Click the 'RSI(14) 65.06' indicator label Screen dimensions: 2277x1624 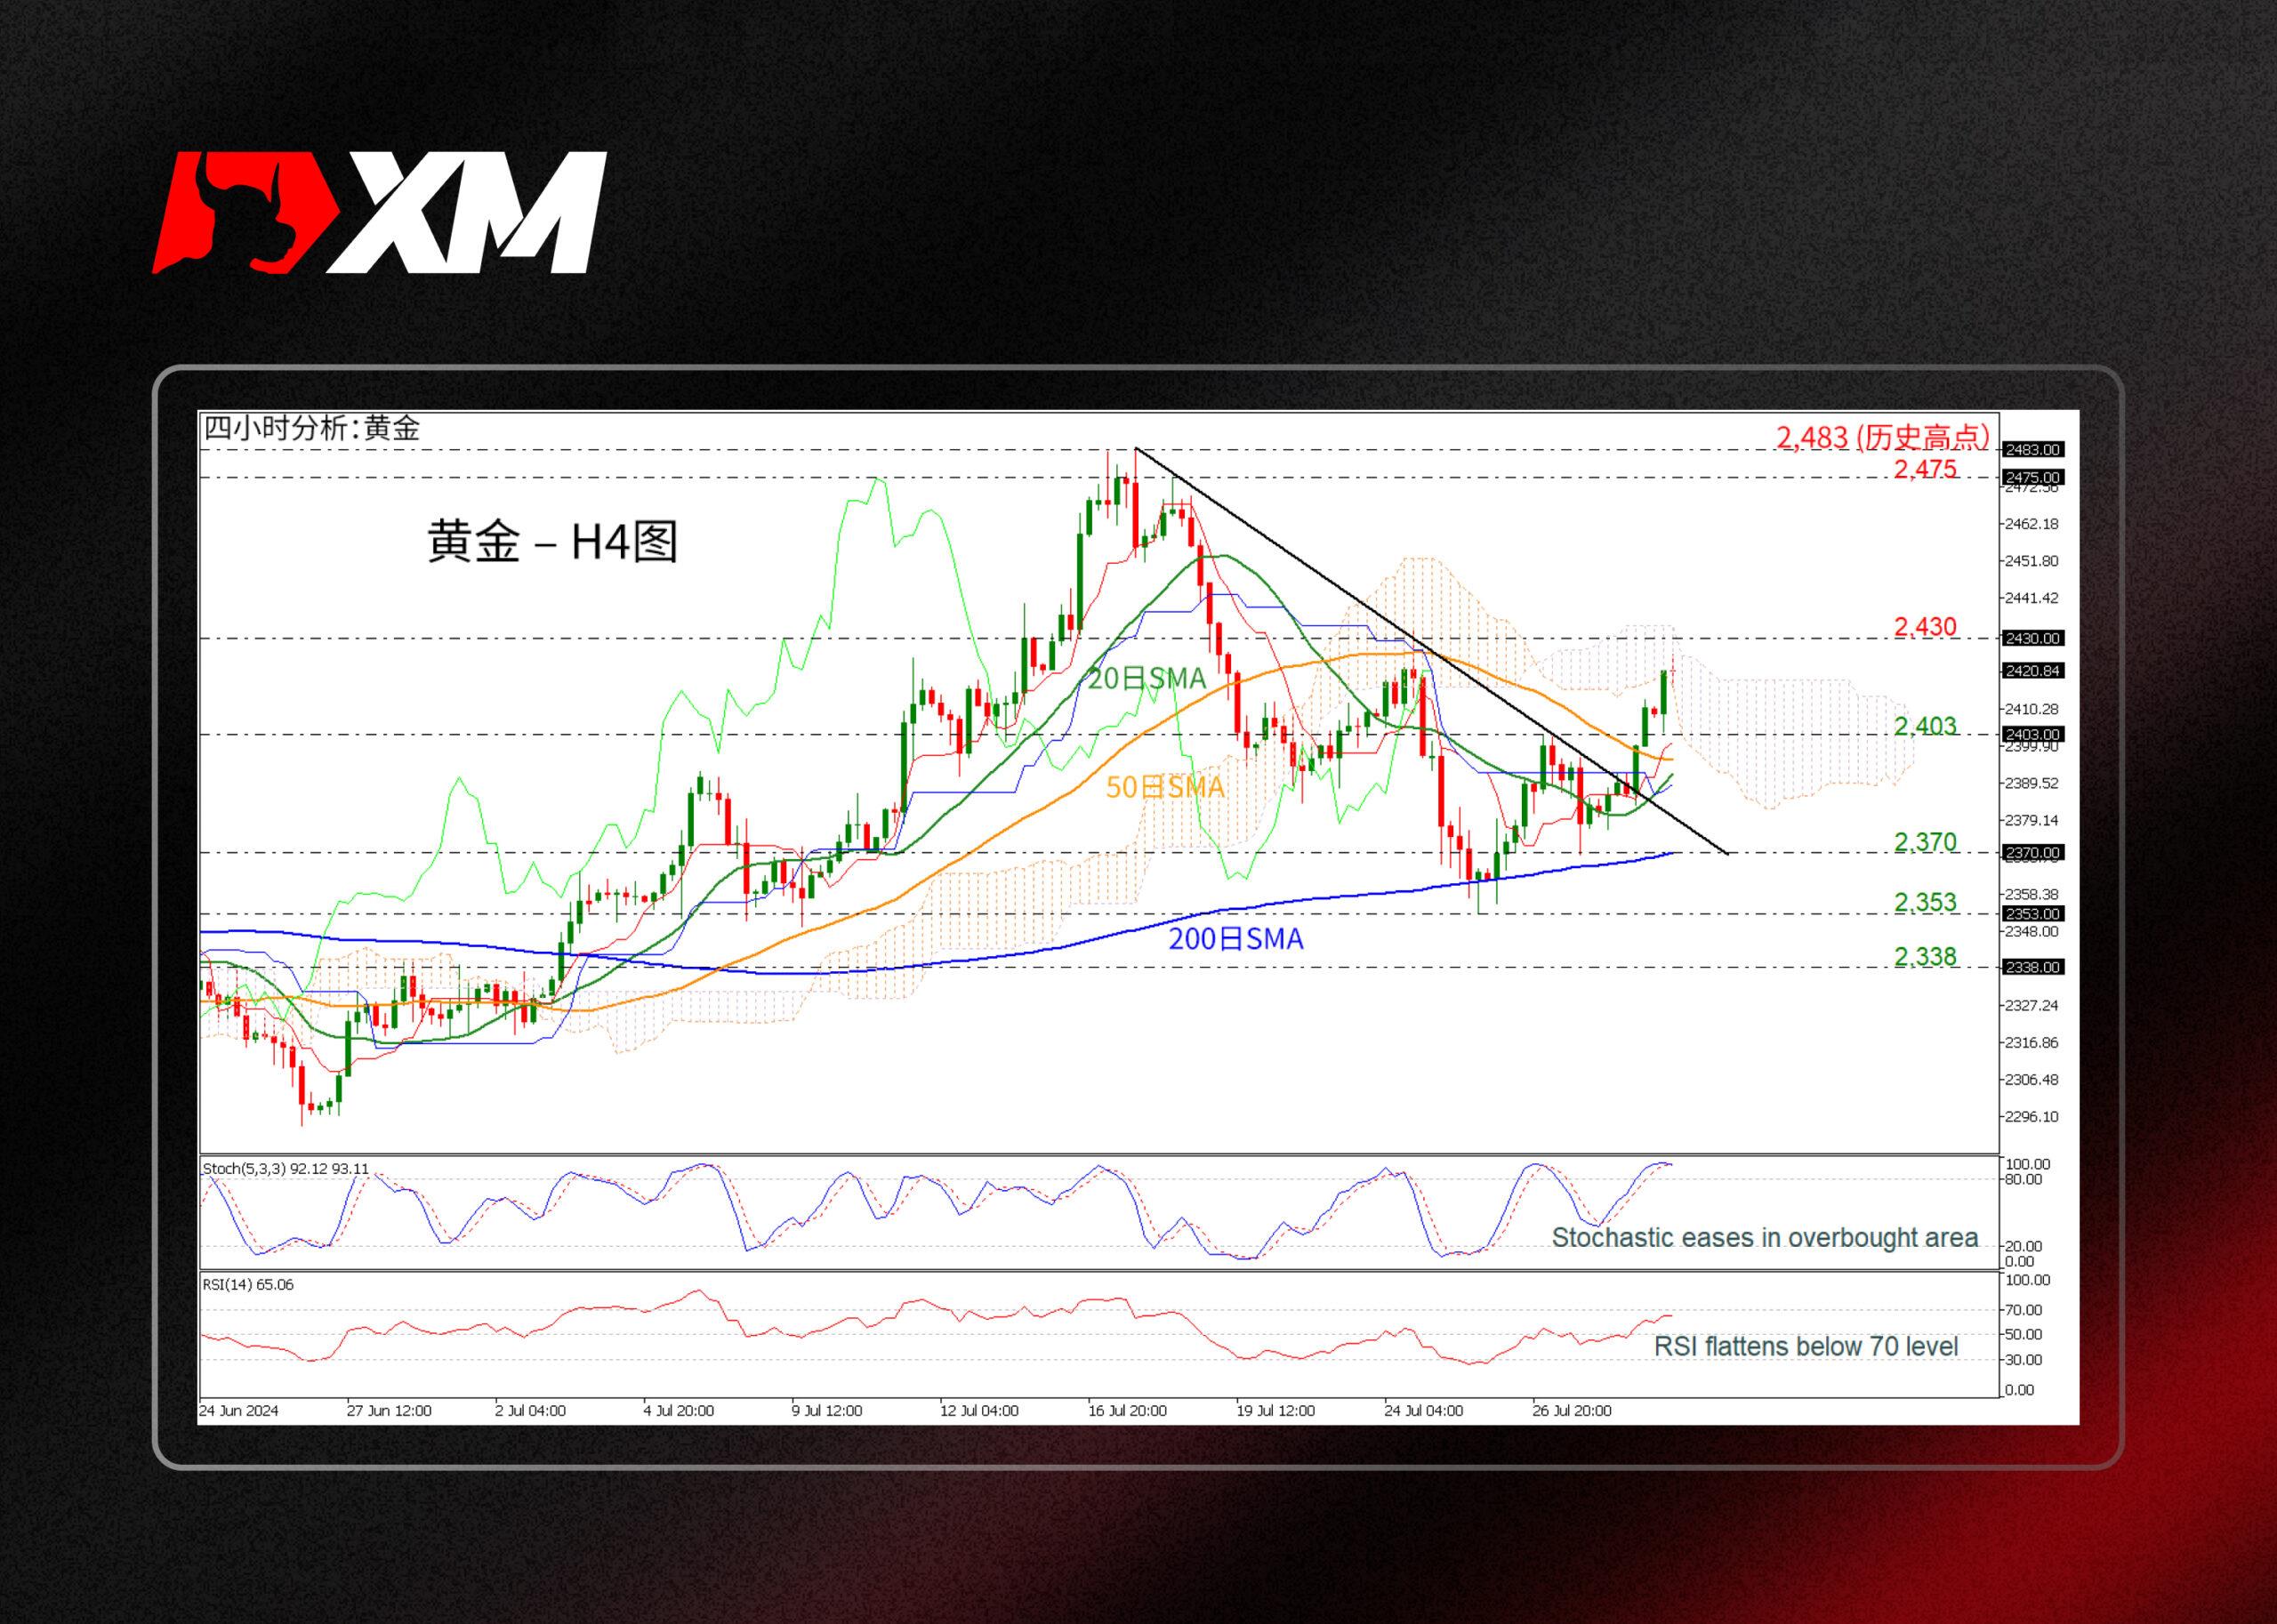[248, 1284]
